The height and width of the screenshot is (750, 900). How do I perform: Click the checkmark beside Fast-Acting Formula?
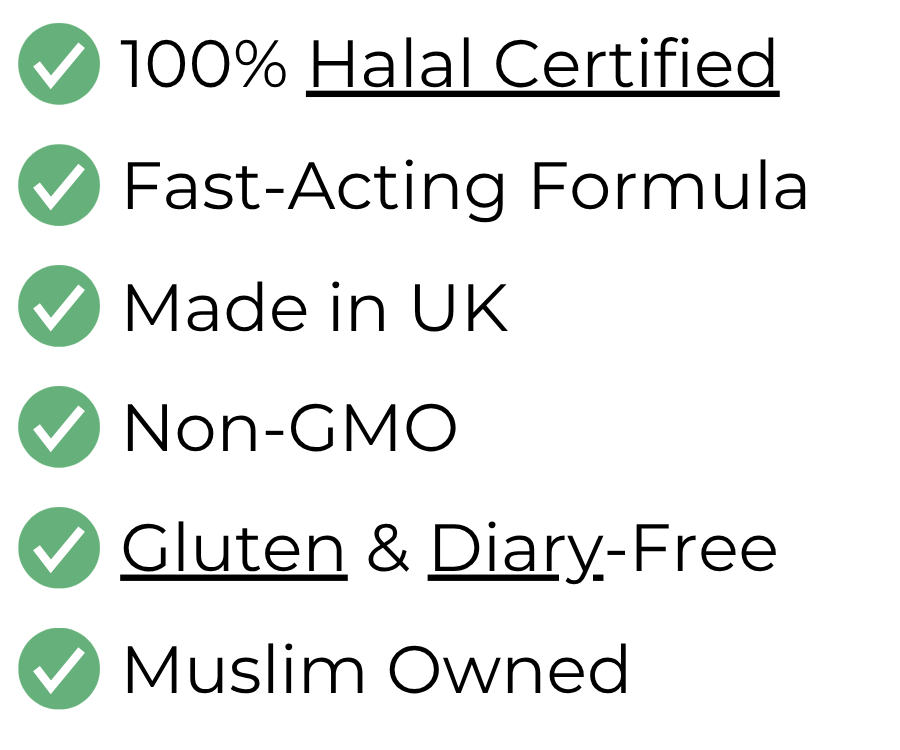59,185
